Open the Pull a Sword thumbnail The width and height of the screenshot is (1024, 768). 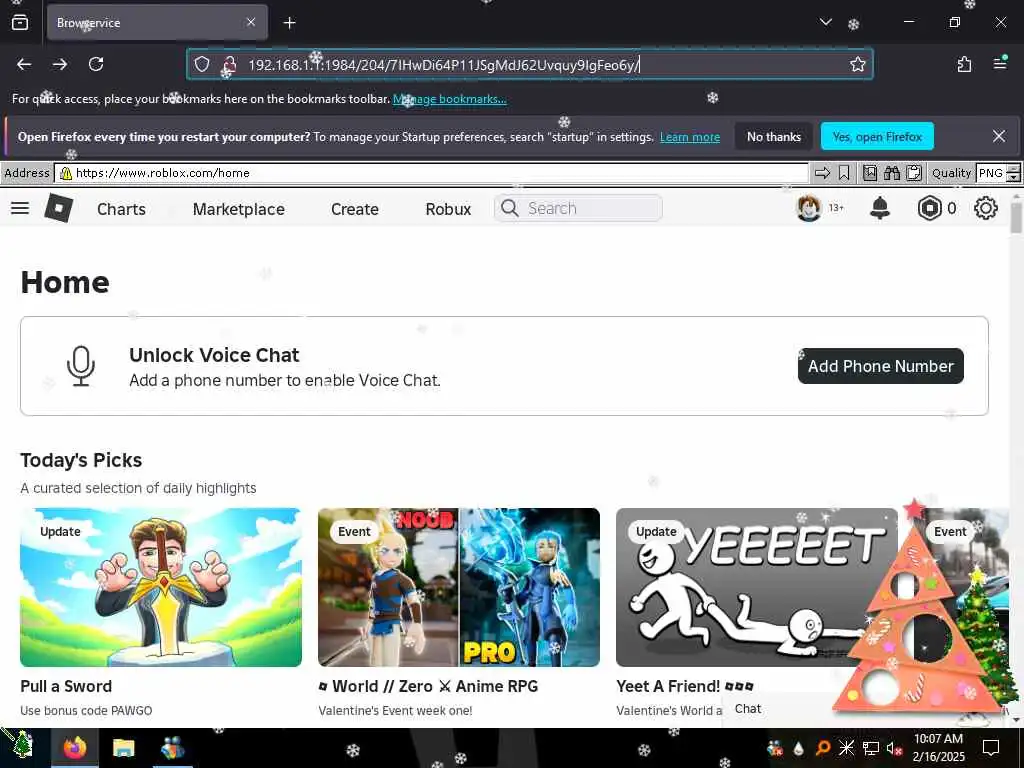(161, 587)
